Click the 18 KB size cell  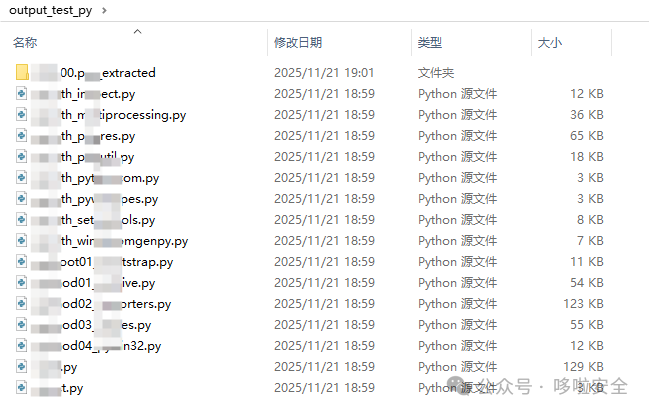[587, 157]
